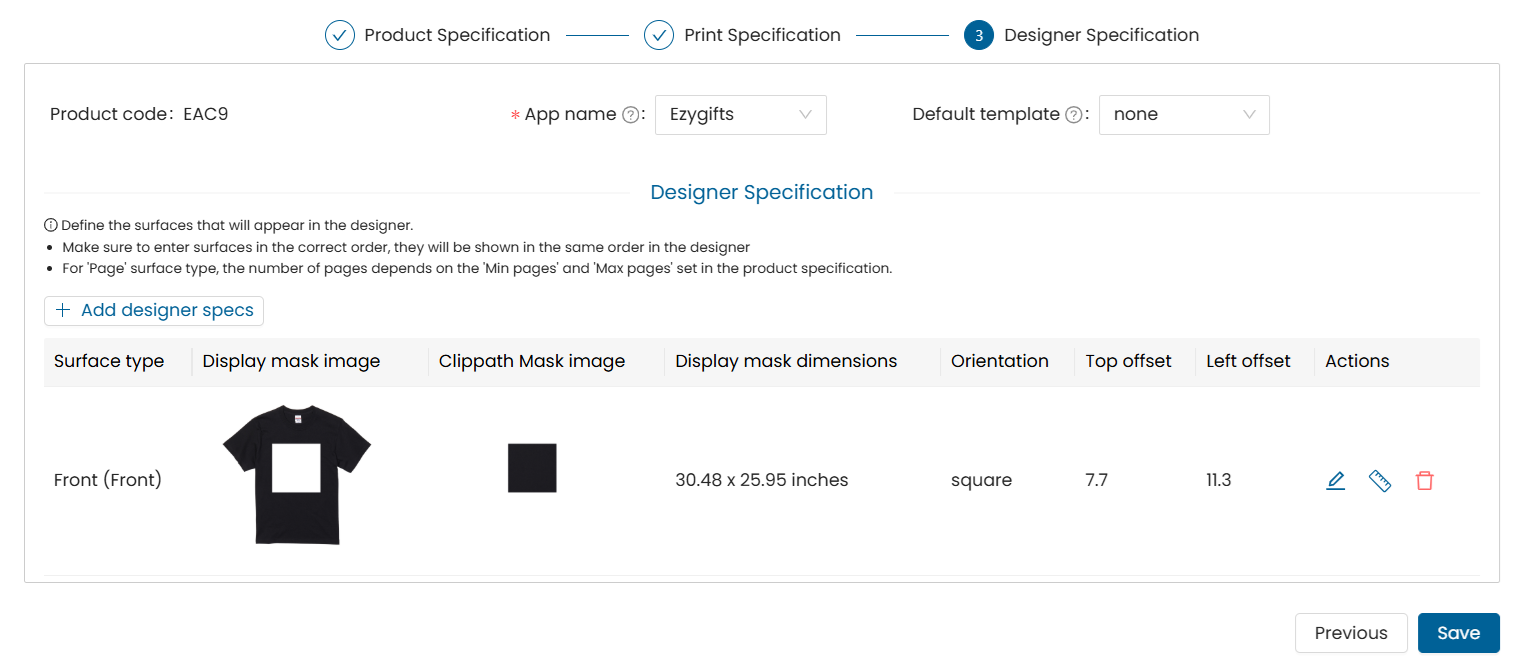Screen dimensions: 1526x671
Task: Save the designer specification
Action: click(x=1458, y=633)
